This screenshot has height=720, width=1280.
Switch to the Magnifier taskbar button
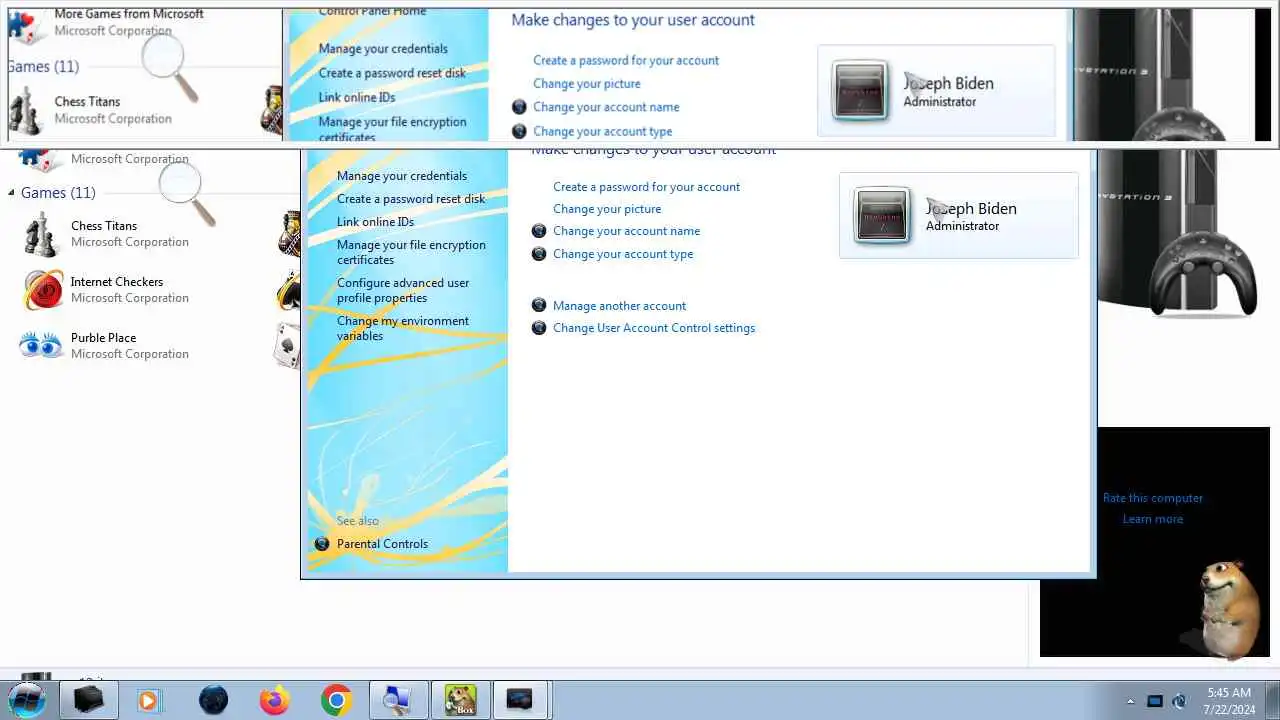pyautogui.click(x=398, y=700)
